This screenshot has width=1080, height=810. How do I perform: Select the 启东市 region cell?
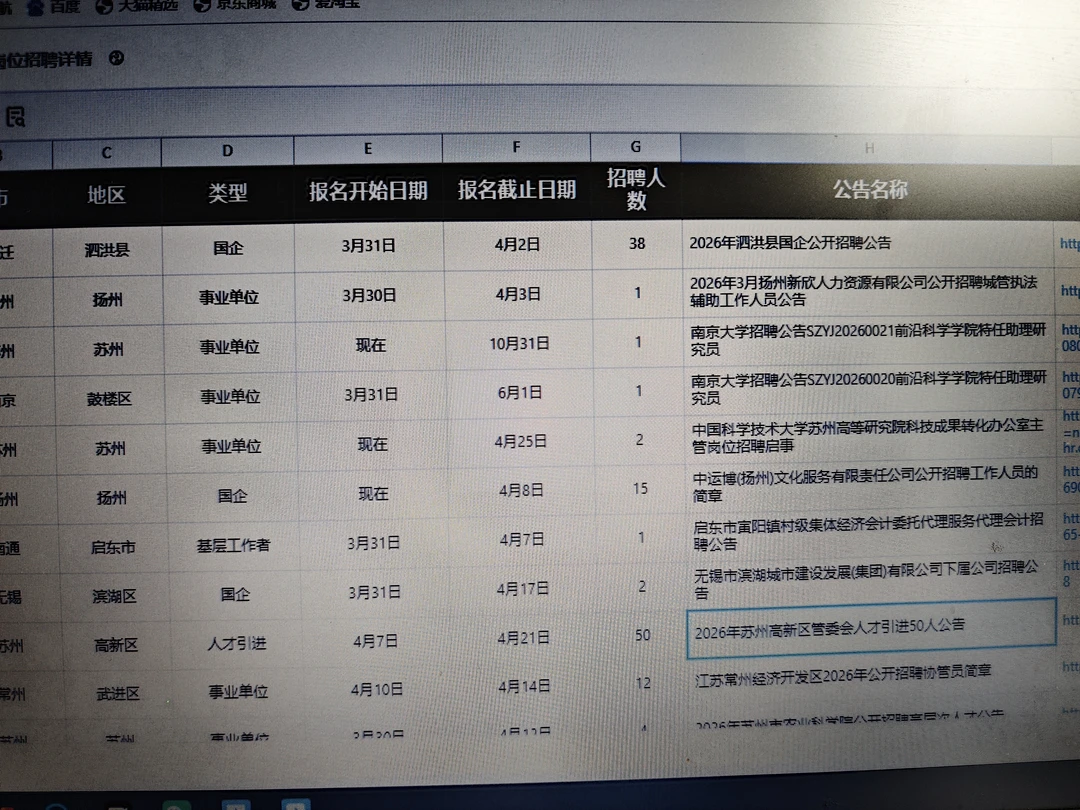click(x=113, y=548)
